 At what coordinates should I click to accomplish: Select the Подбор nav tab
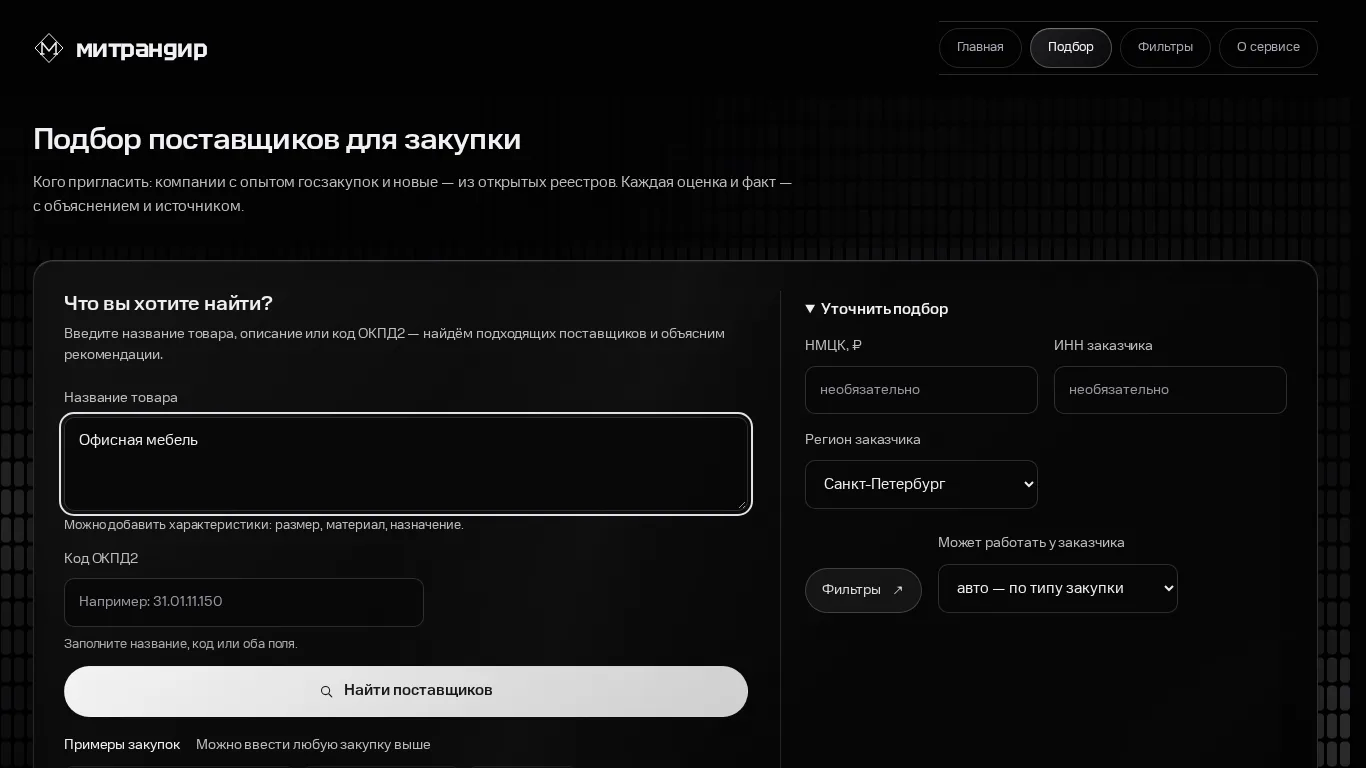[1071, 48]
